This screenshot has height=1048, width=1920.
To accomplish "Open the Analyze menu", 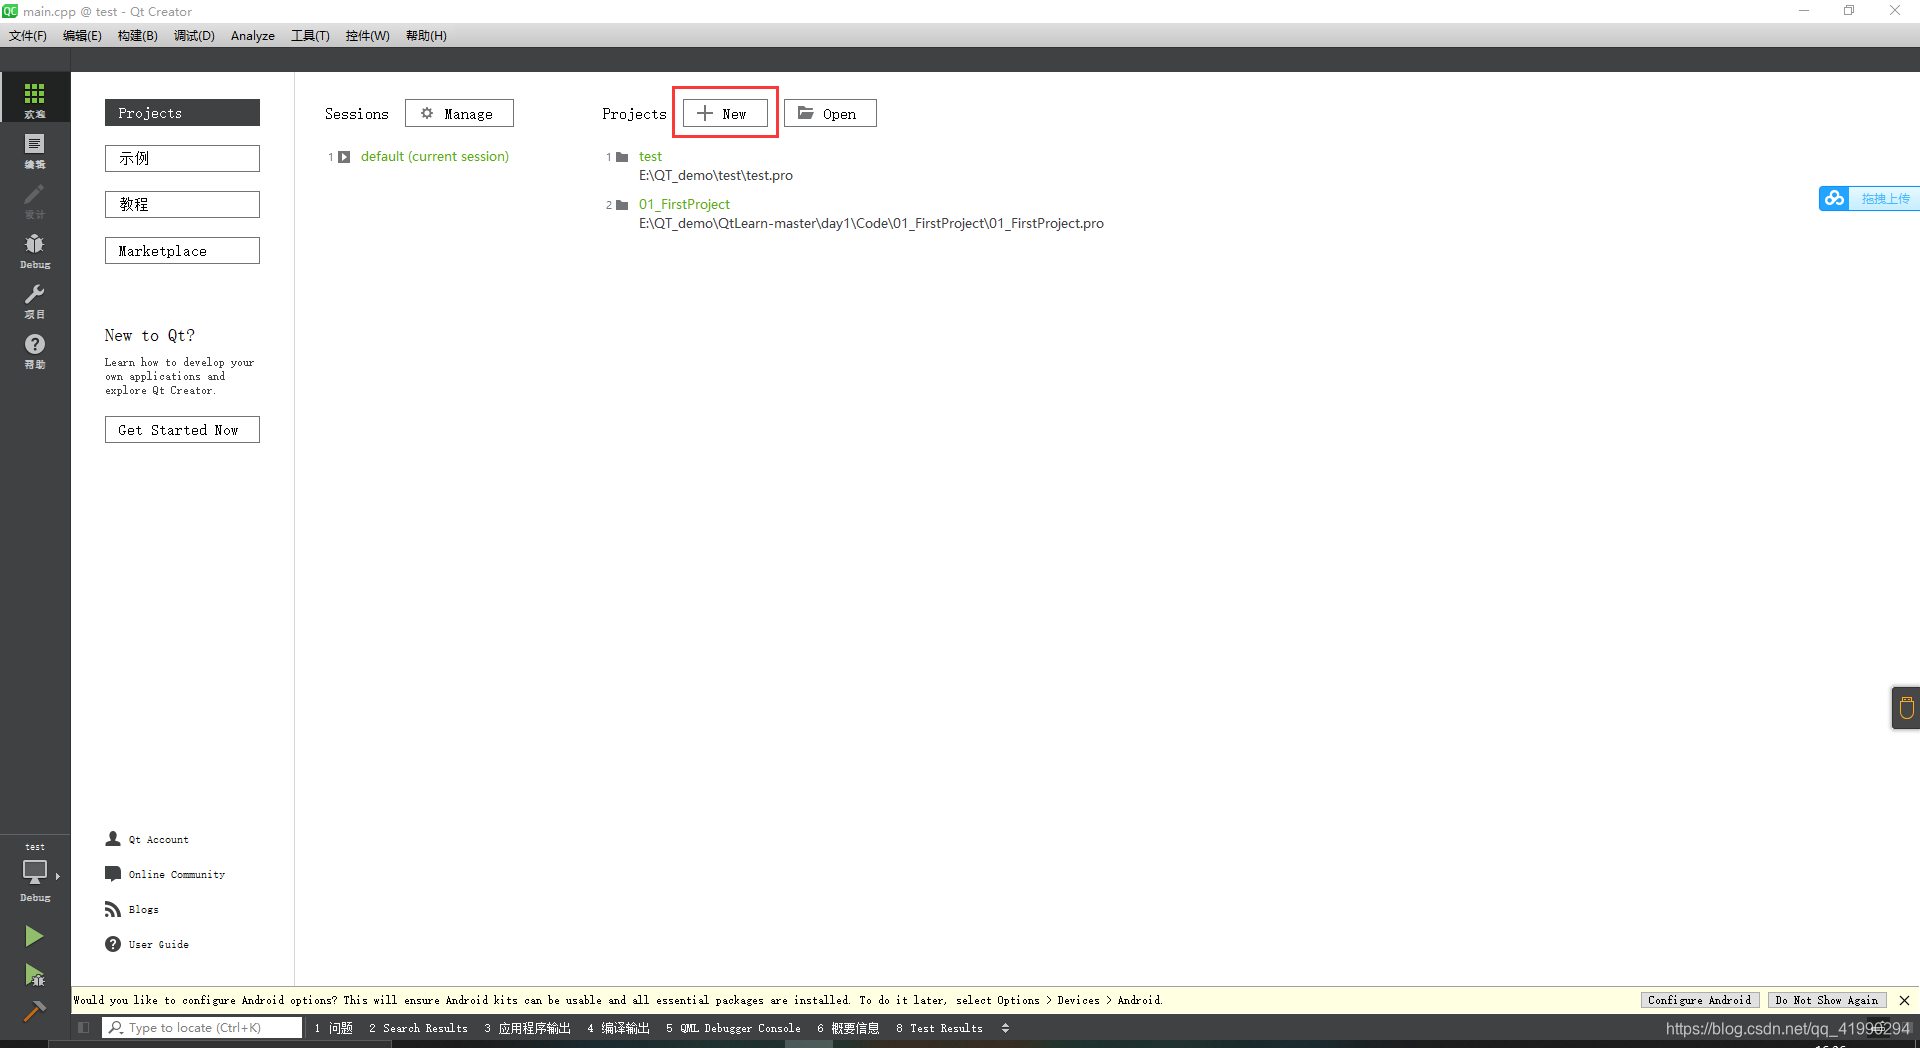I will pos(253,35).
